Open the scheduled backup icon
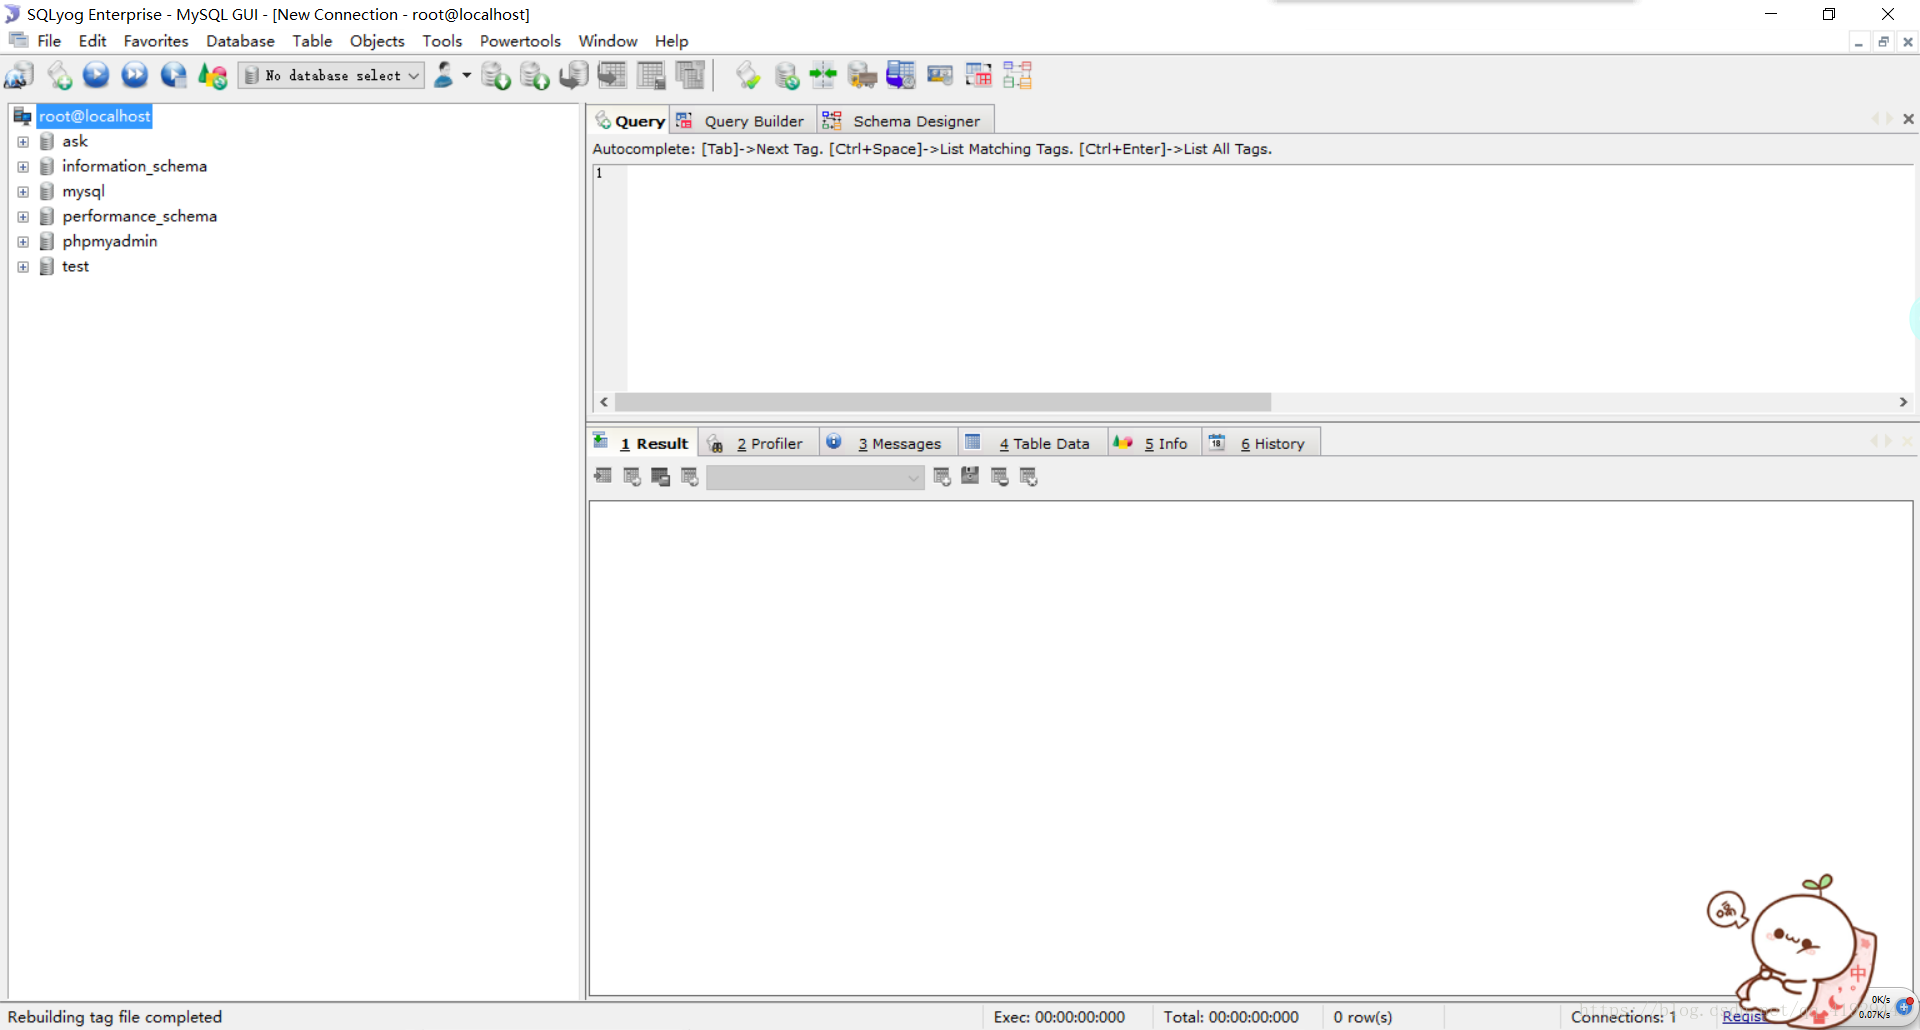 click(901, 75)
